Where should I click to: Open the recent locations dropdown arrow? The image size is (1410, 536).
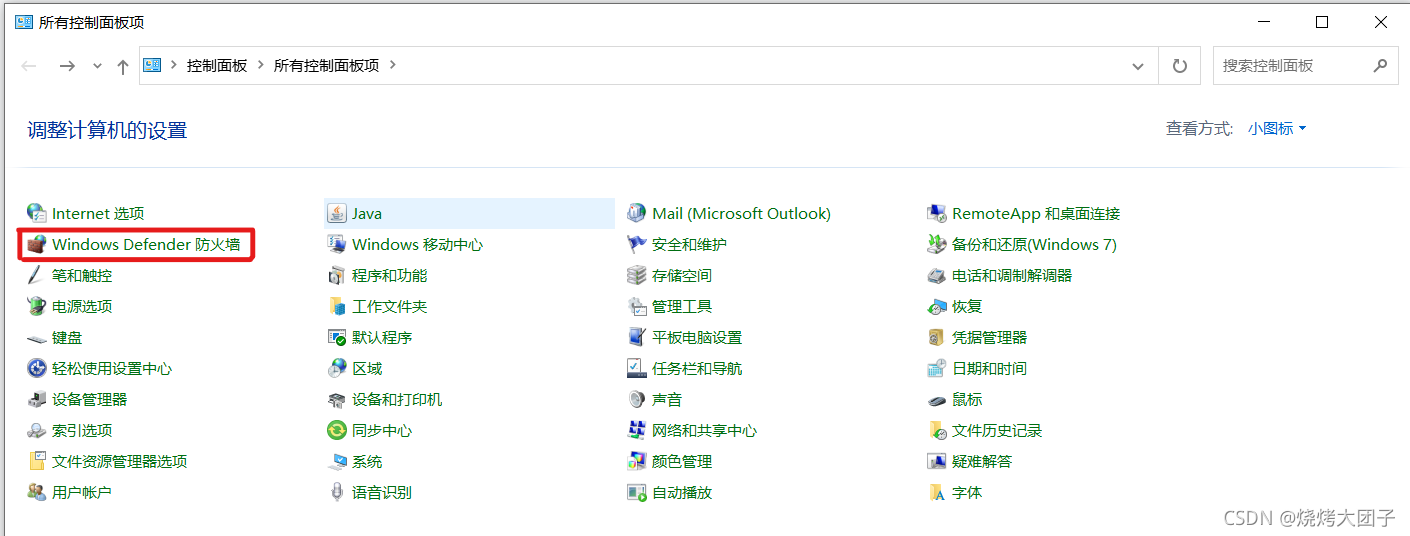coord(97,66)
